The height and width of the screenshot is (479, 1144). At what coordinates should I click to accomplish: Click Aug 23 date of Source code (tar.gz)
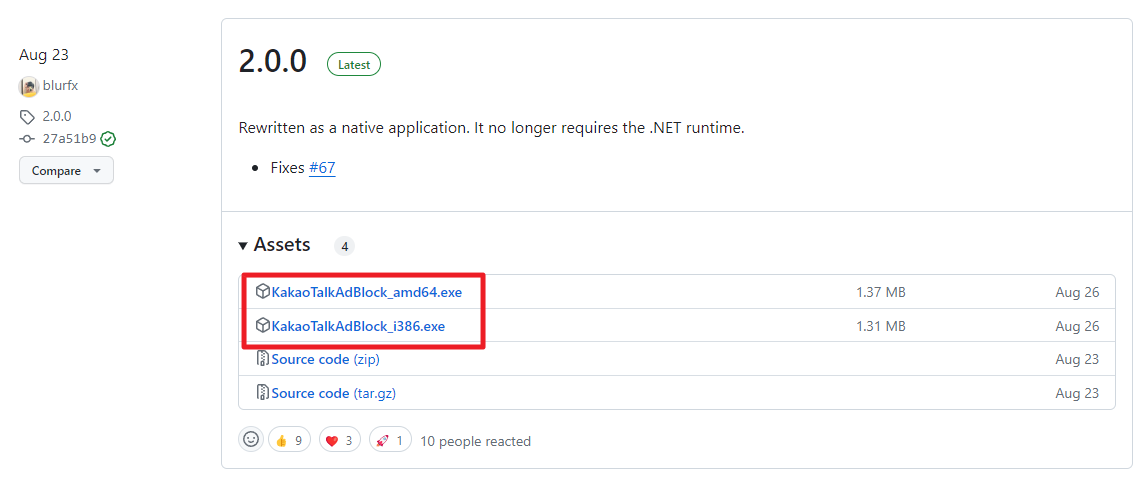[1077, 393]
